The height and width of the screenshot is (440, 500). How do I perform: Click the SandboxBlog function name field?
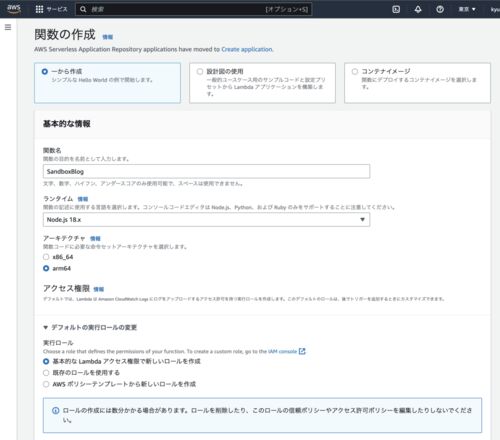tap(206, 171)
